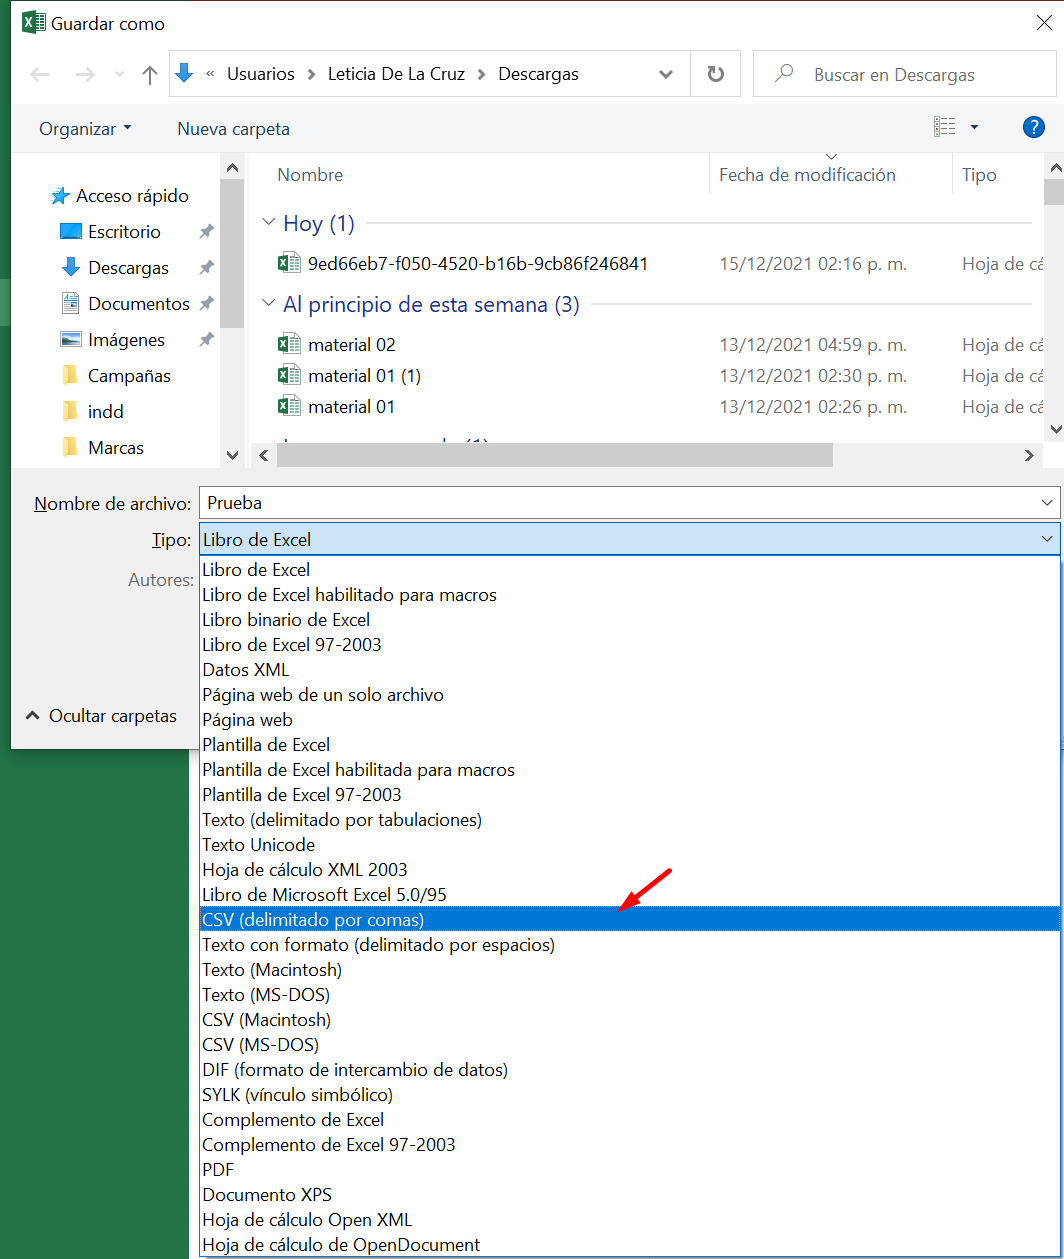Viewport: 1064px width, 1259px height.
Task: Expand the address bar history dropdown
Action: [666, 74]
